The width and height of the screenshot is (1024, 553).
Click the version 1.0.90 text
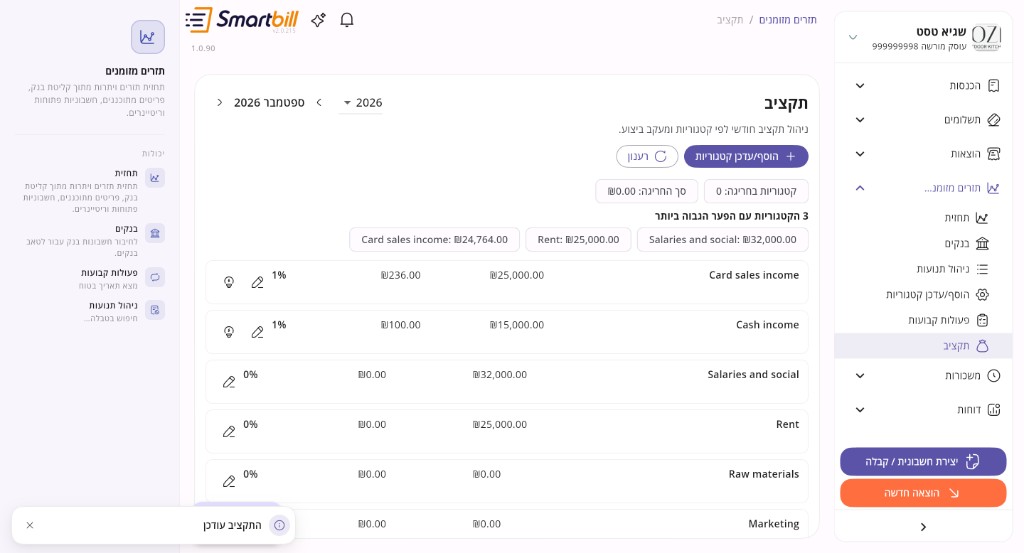click(x=203, y=48)
